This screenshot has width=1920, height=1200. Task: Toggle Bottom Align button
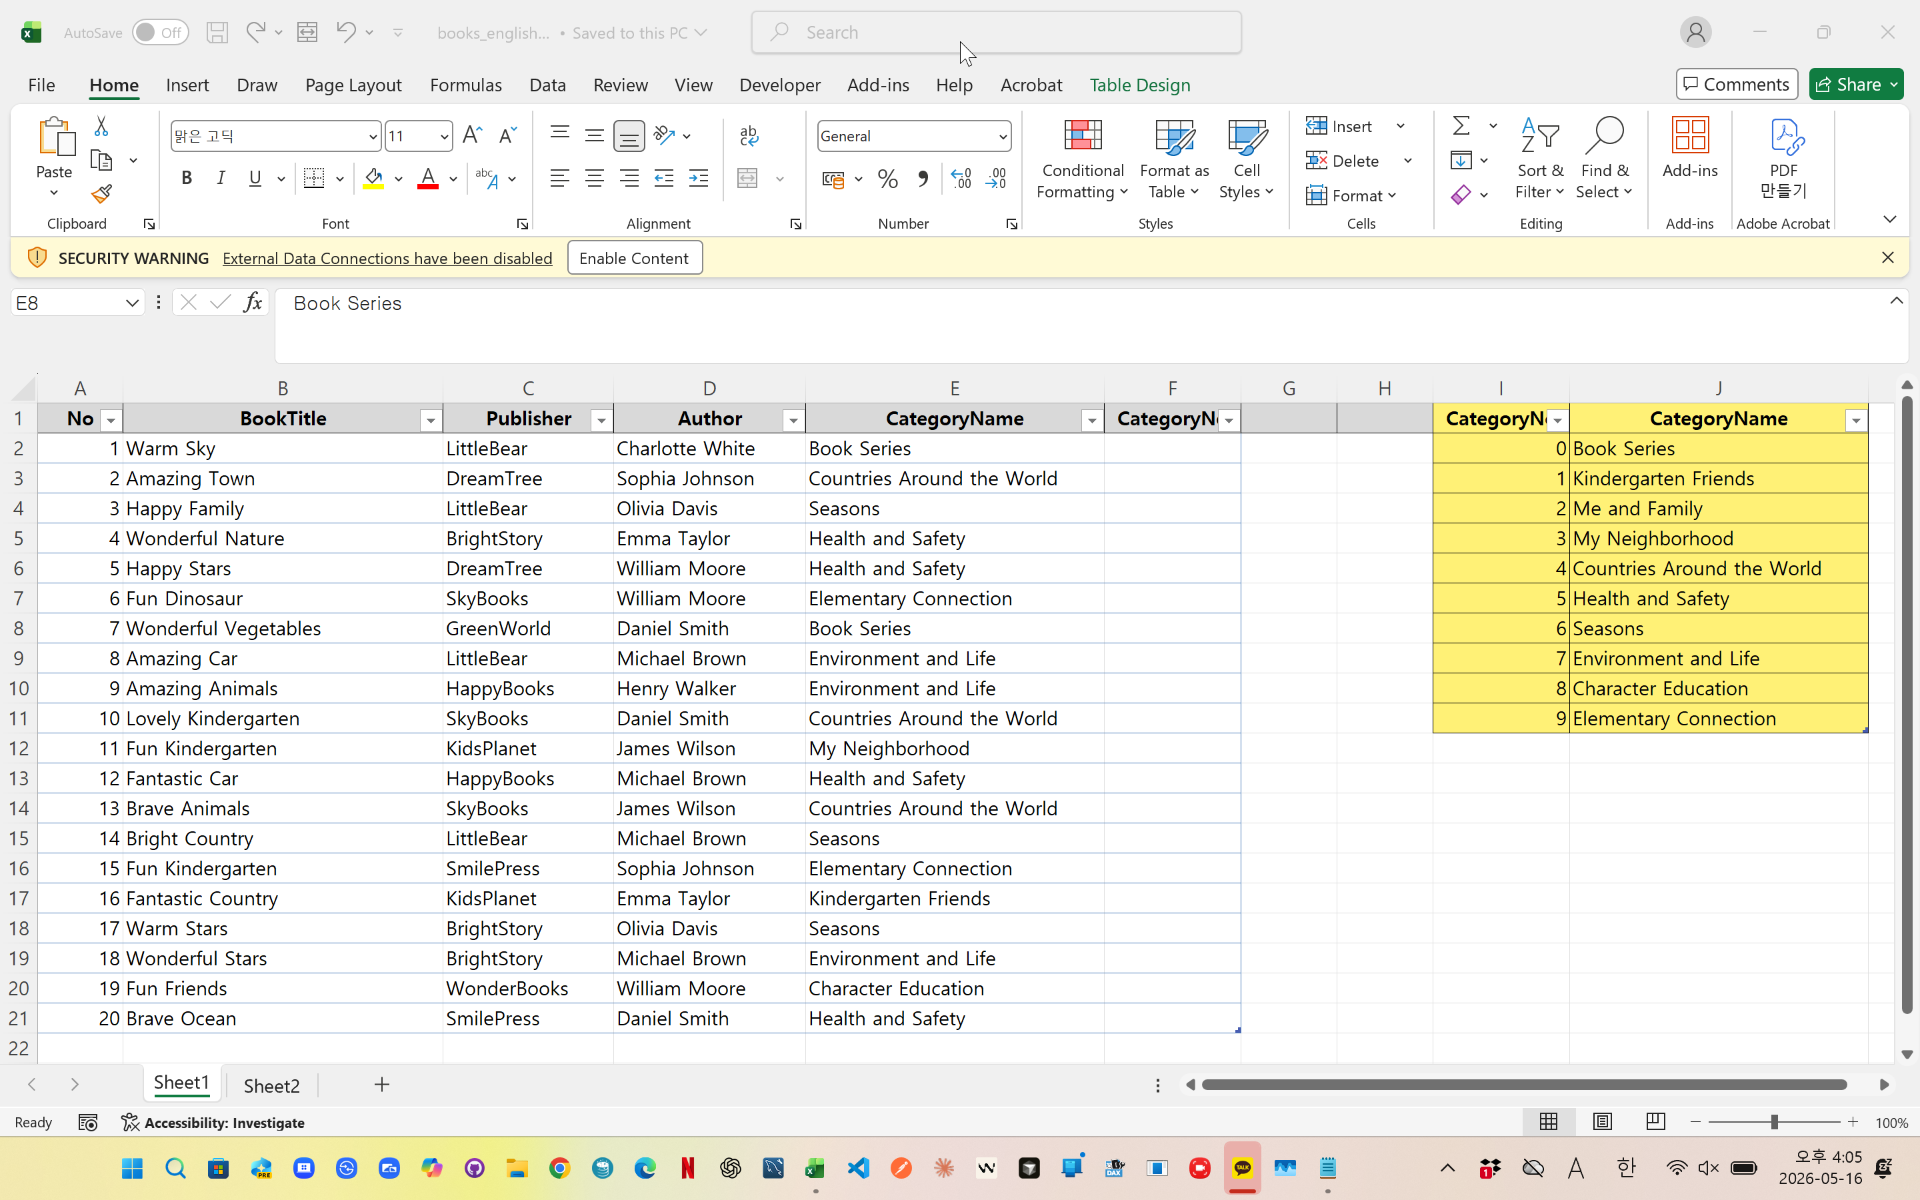pyautogui.click(x=629, y=135)
